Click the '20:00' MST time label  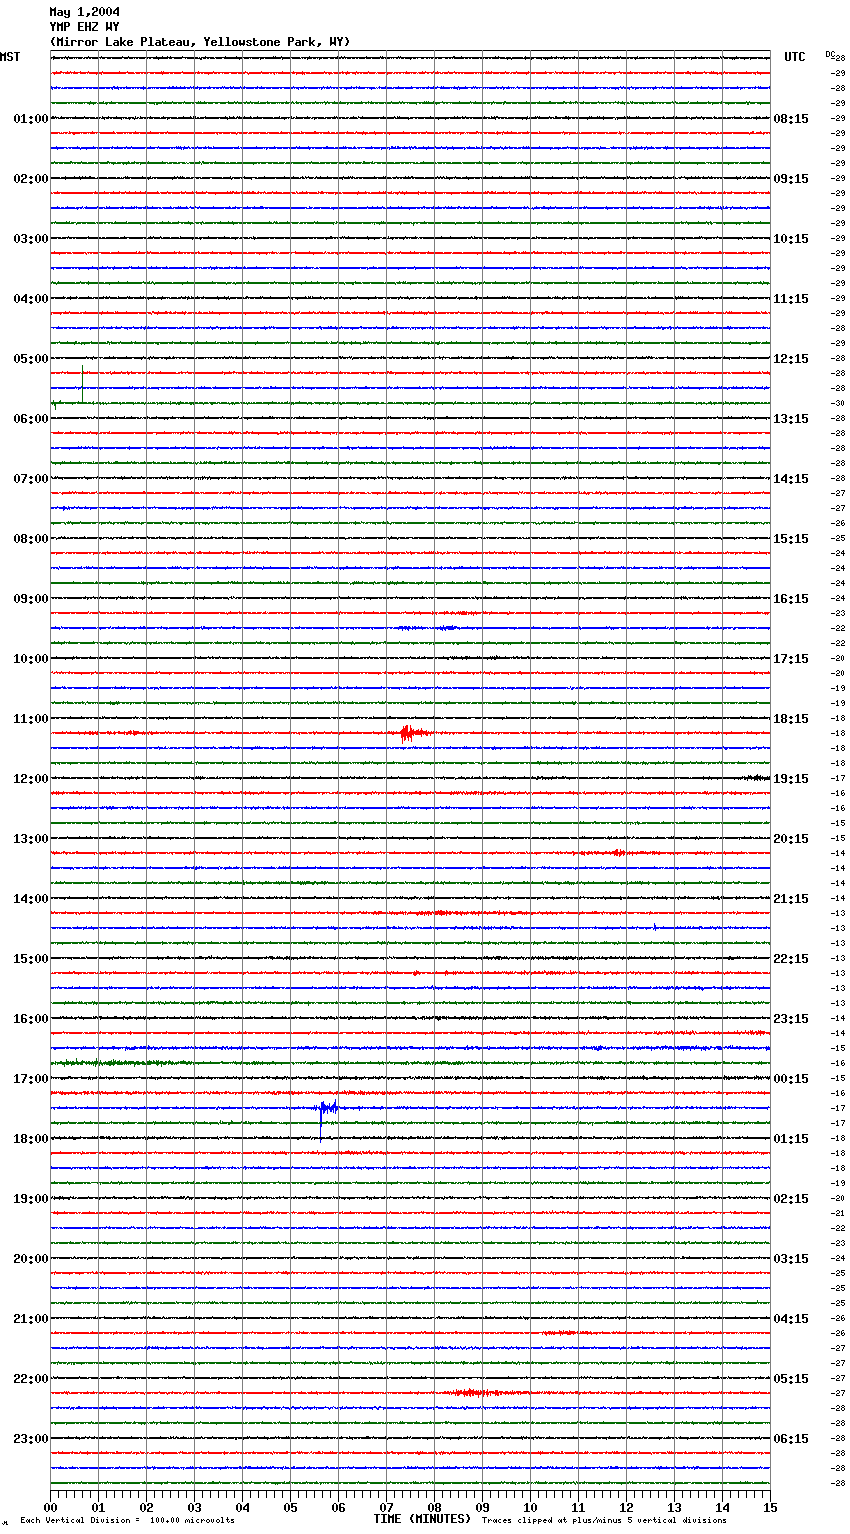coord(31,1259)
